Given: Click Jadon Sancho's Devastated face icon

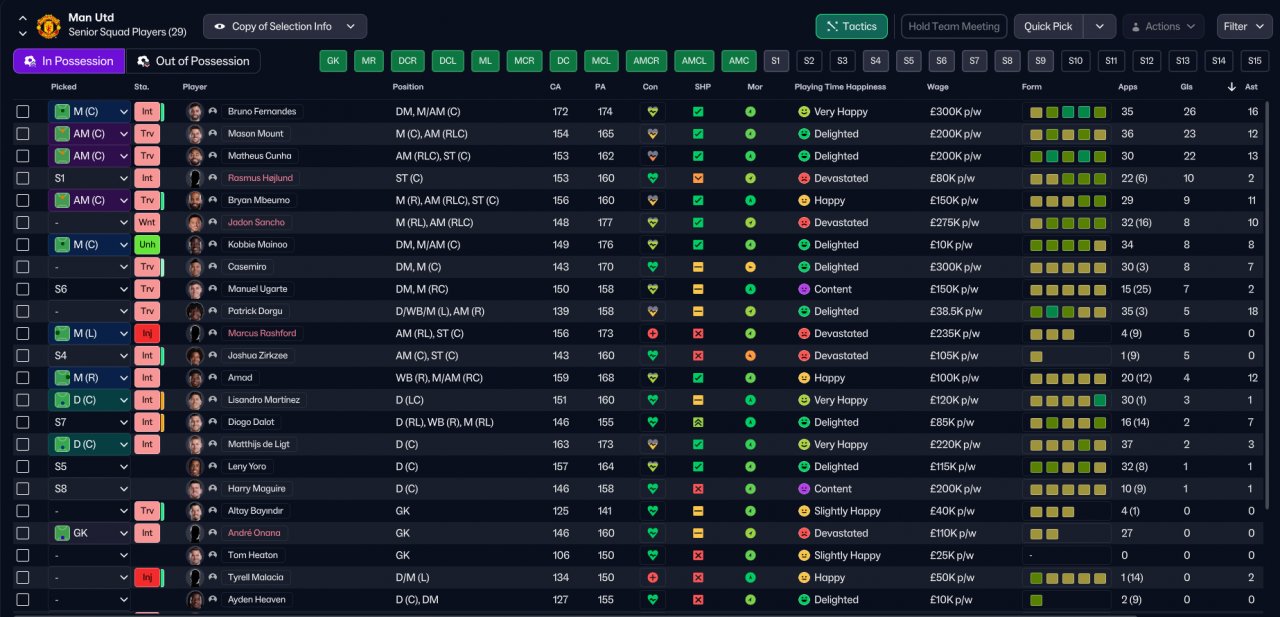Looking at the screenshot, I should point(803,223).
